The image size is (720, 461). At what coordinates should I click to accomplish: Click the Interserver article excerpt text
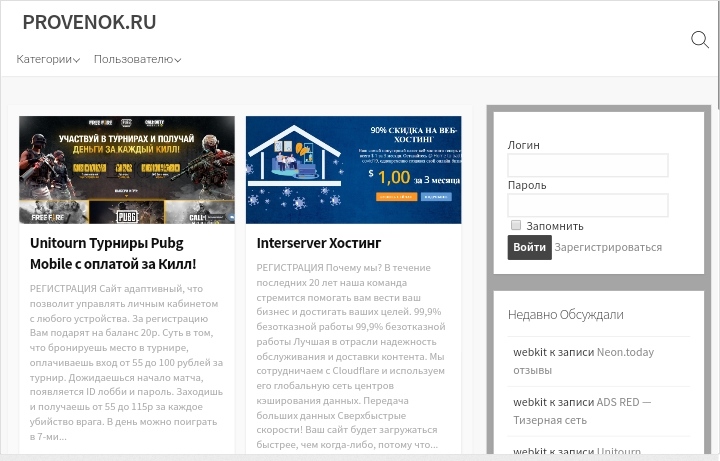click(351, 356)
